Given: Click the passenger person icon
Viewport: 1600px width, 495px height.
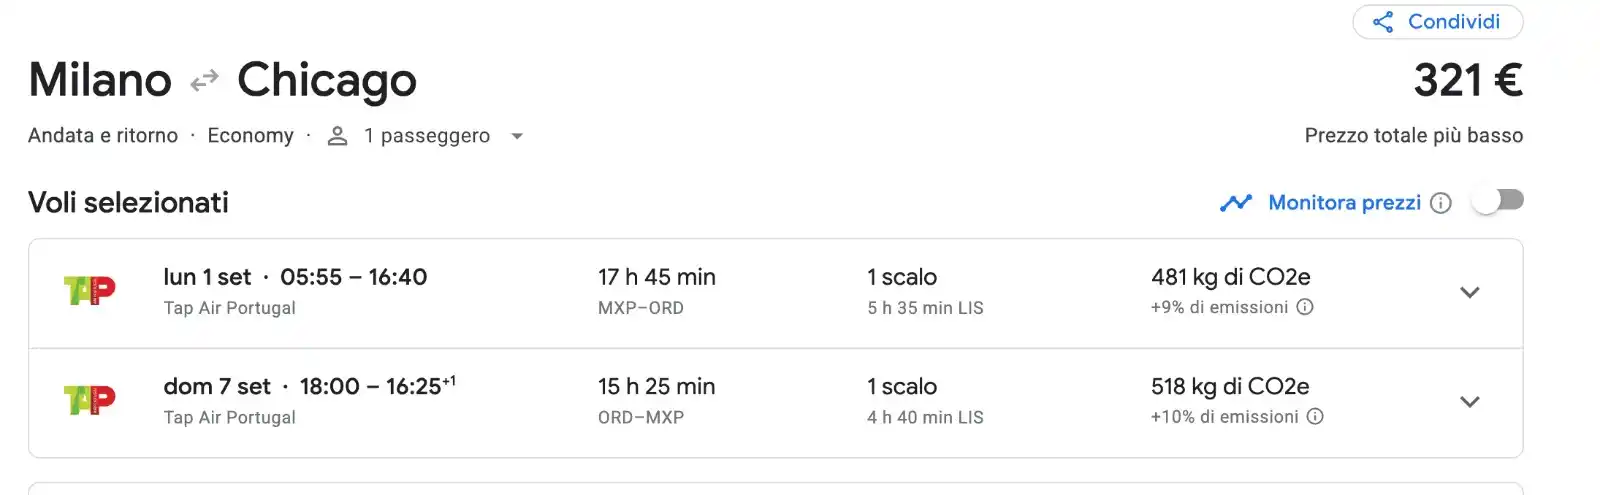Looking at the screenshot, I should pyautogui.click(x=338, y=136).
